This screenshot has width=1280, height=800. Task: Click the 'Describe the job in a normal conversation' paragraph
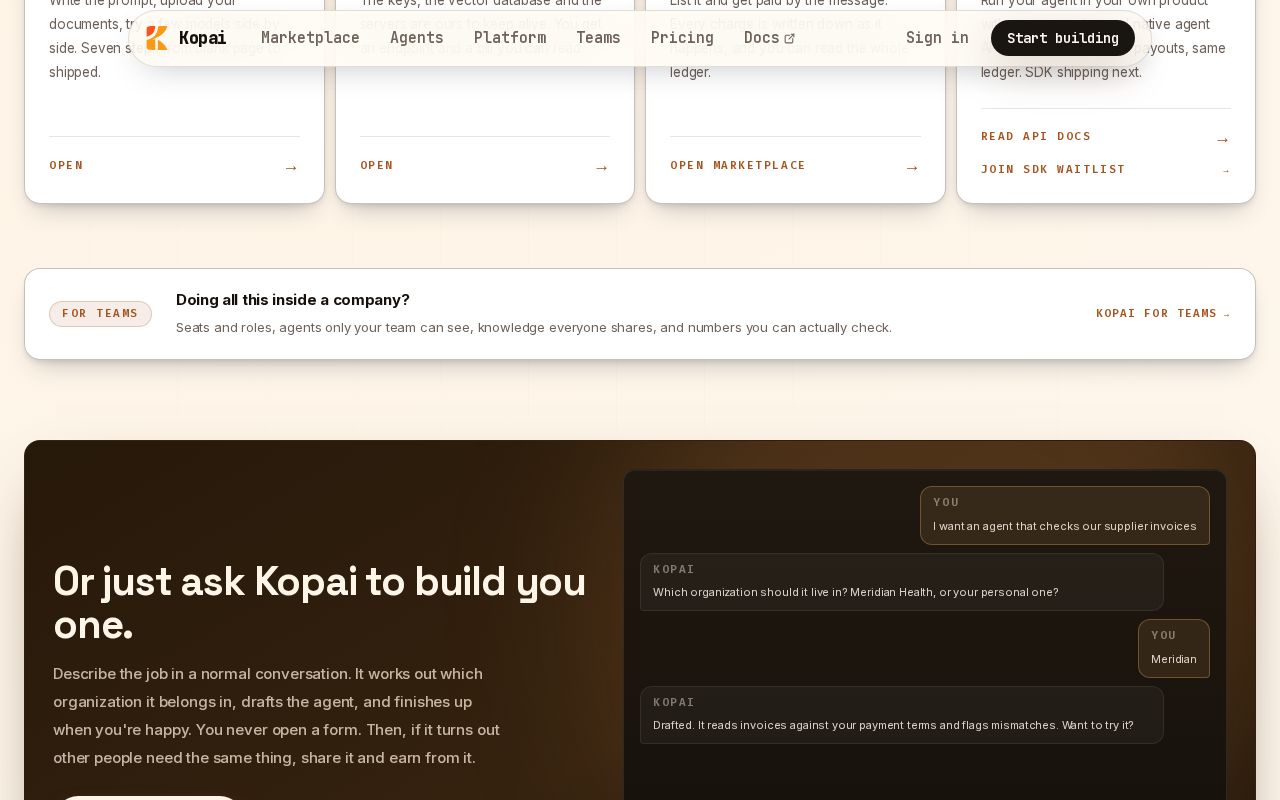(x=277, y=716)
